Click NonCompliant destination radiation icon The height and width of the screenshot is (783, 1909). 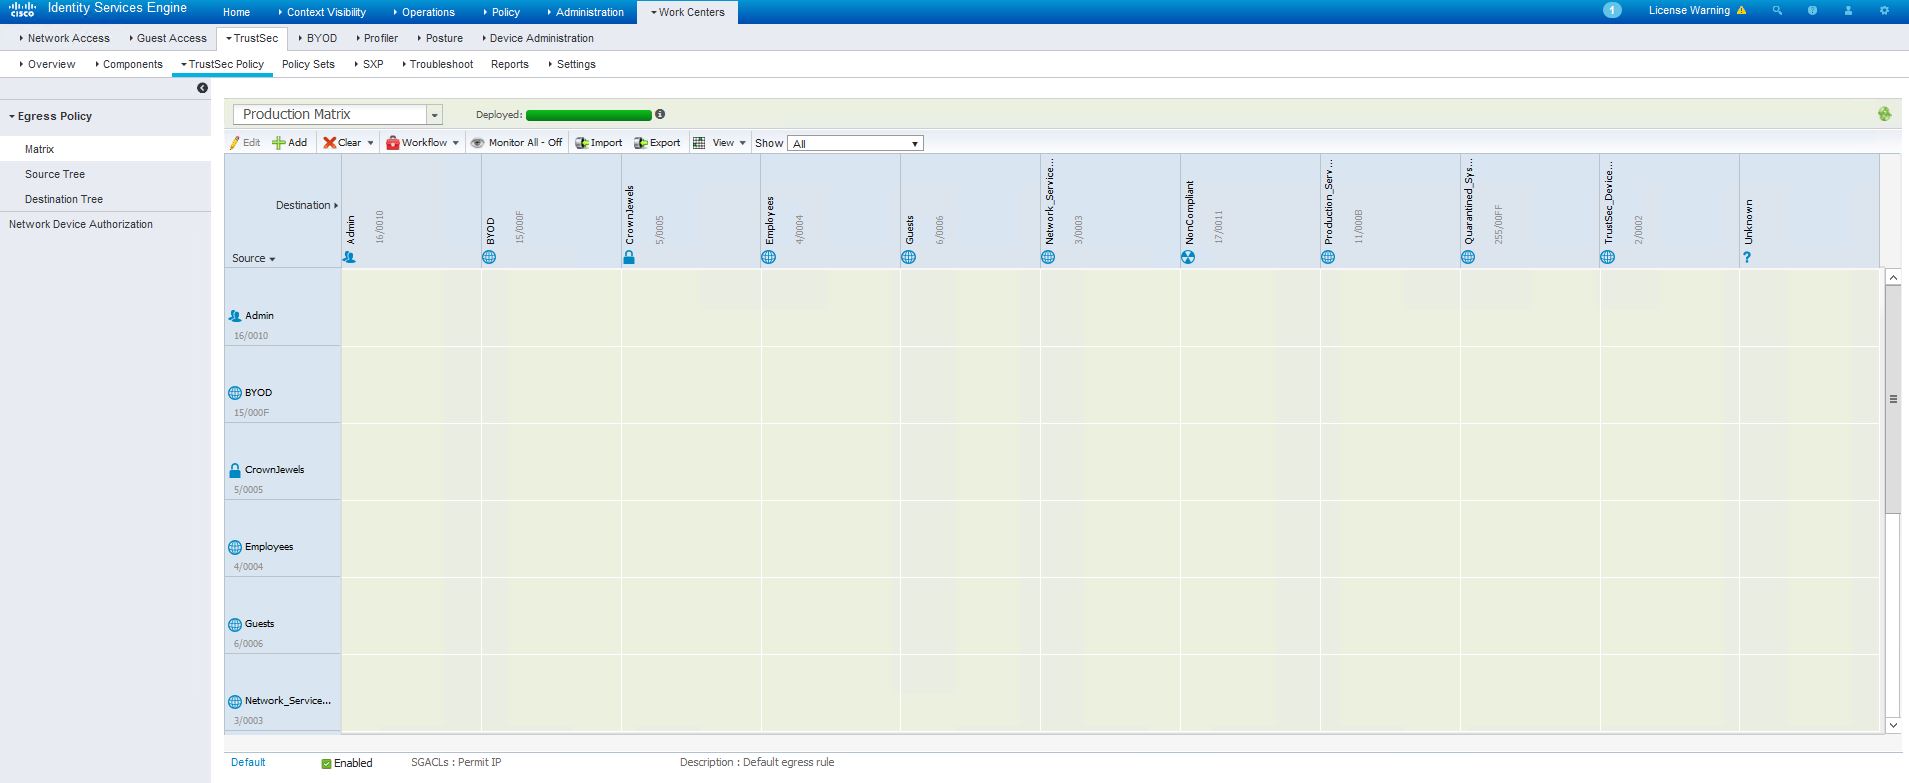pos(1188,257)
